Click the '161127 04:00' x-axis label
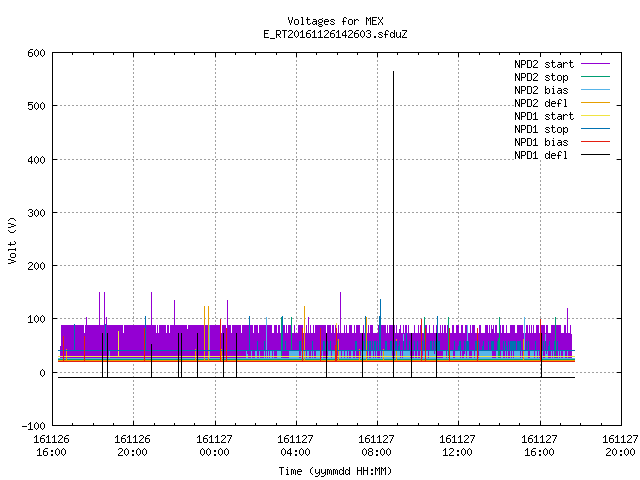 click(296, 446)
